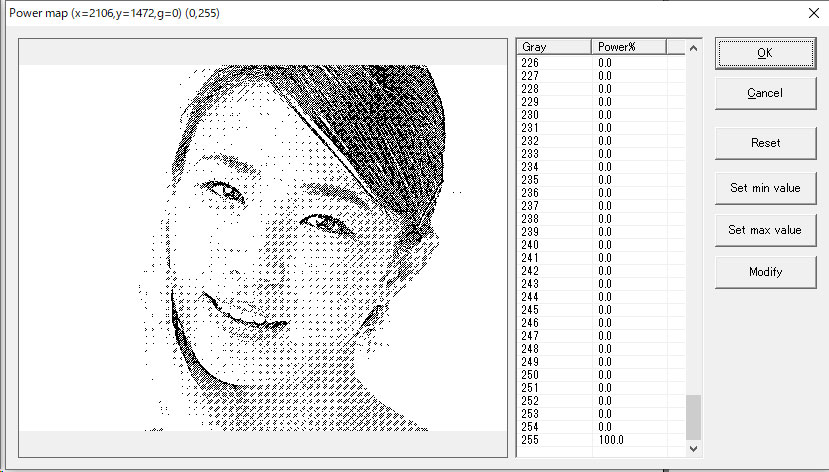Select gray level row 242
Viewport: 829px width, 472px height.
601,271
